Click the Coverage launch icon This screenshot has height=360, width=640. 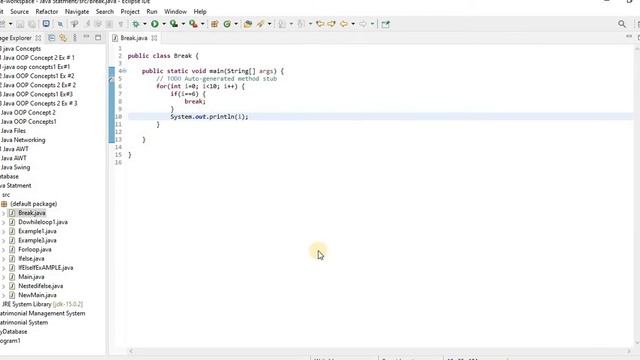pos(174,24)
